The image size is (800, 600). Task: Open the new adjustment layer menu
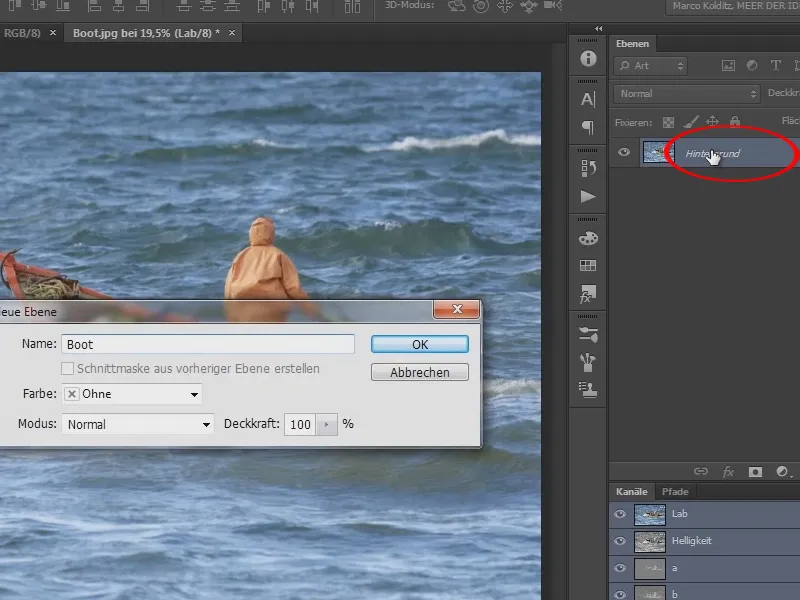(x=783, y=472)
